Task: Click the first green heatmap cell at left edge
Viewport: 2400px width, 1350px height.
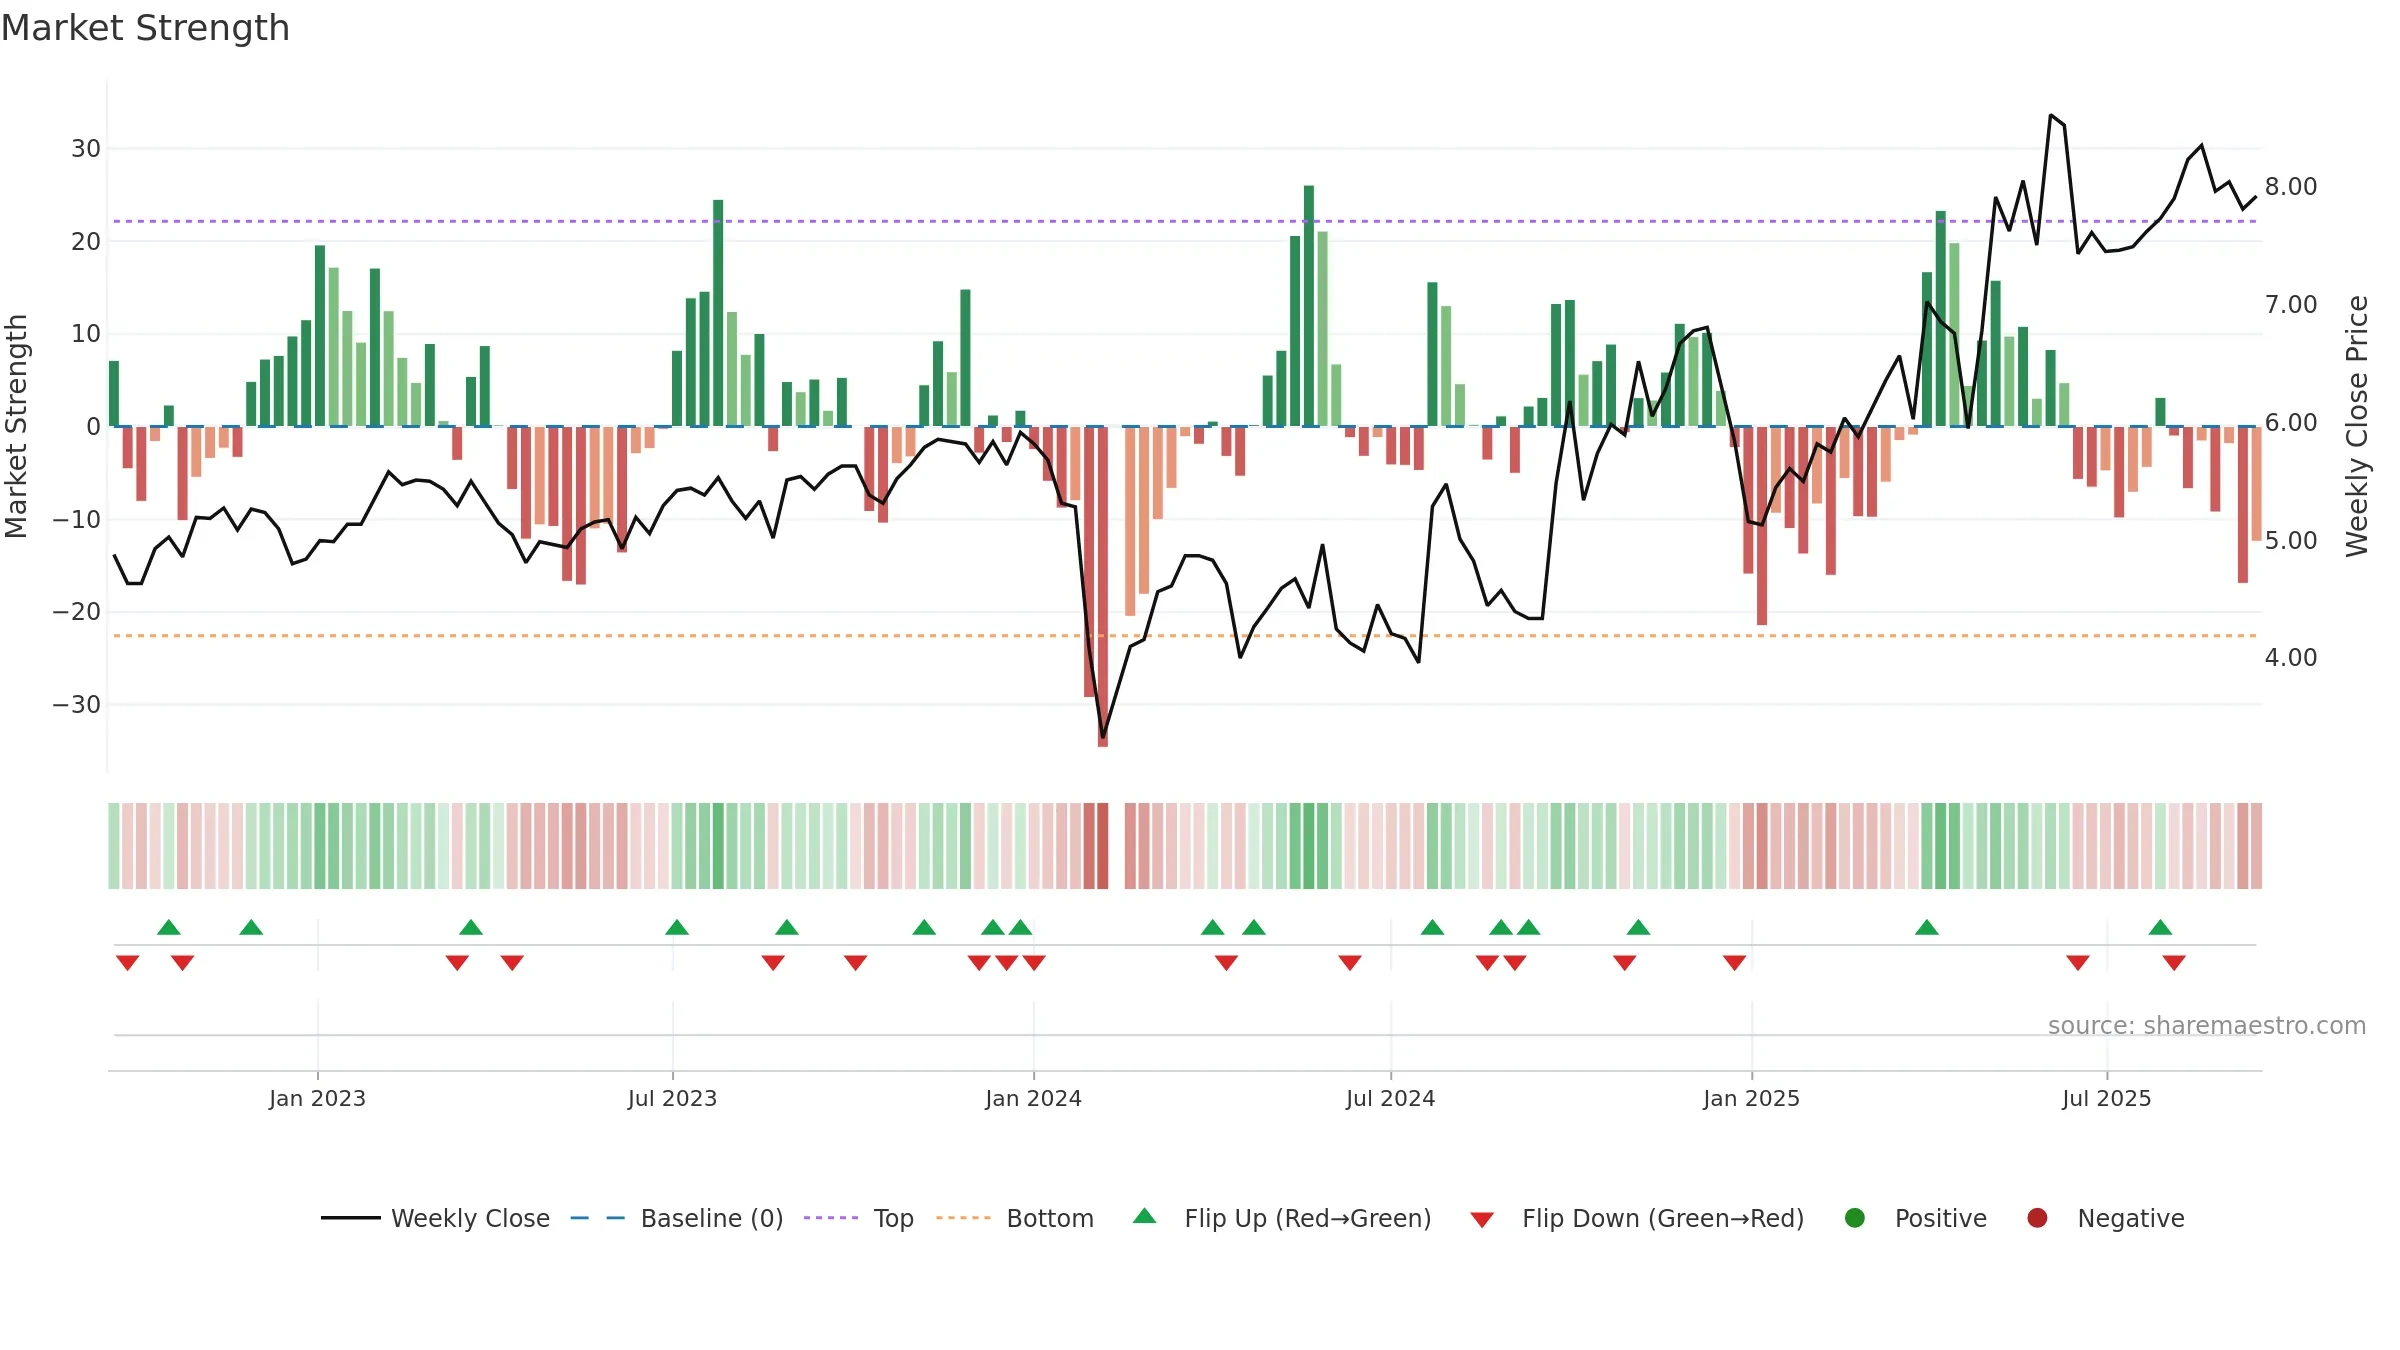Action: tap(114, 846)
